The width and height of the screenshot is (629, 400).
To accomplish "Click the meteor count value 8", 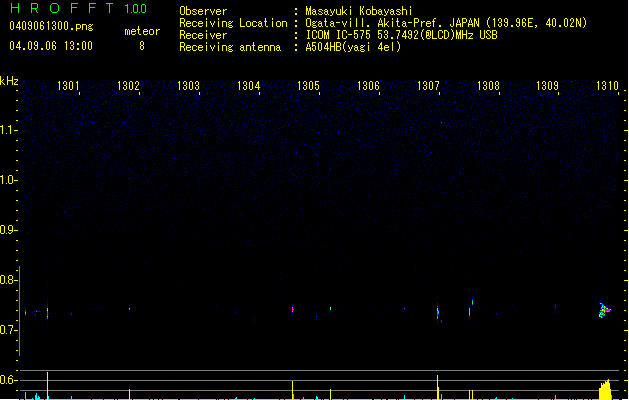I will click(142, 46).
